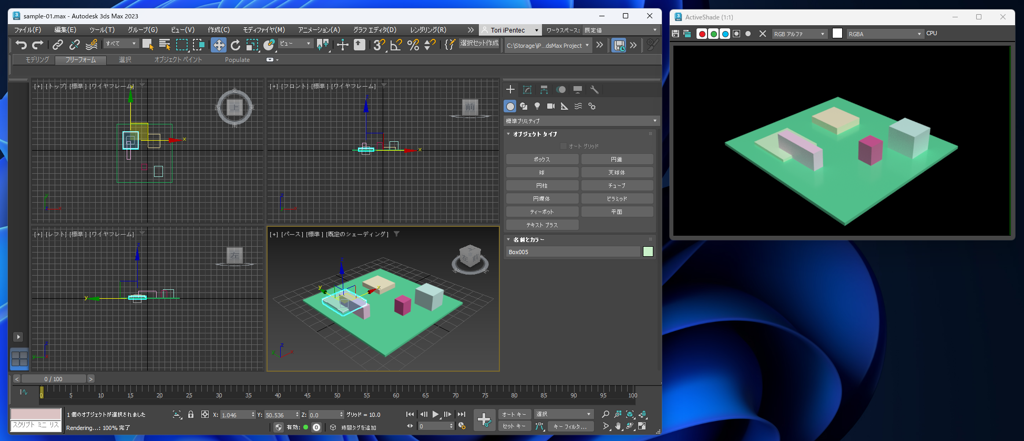Viewport: 1024px width, 441px height.
Task: Click the ピラミッド primitive button
Action: (x=617, y=199)
